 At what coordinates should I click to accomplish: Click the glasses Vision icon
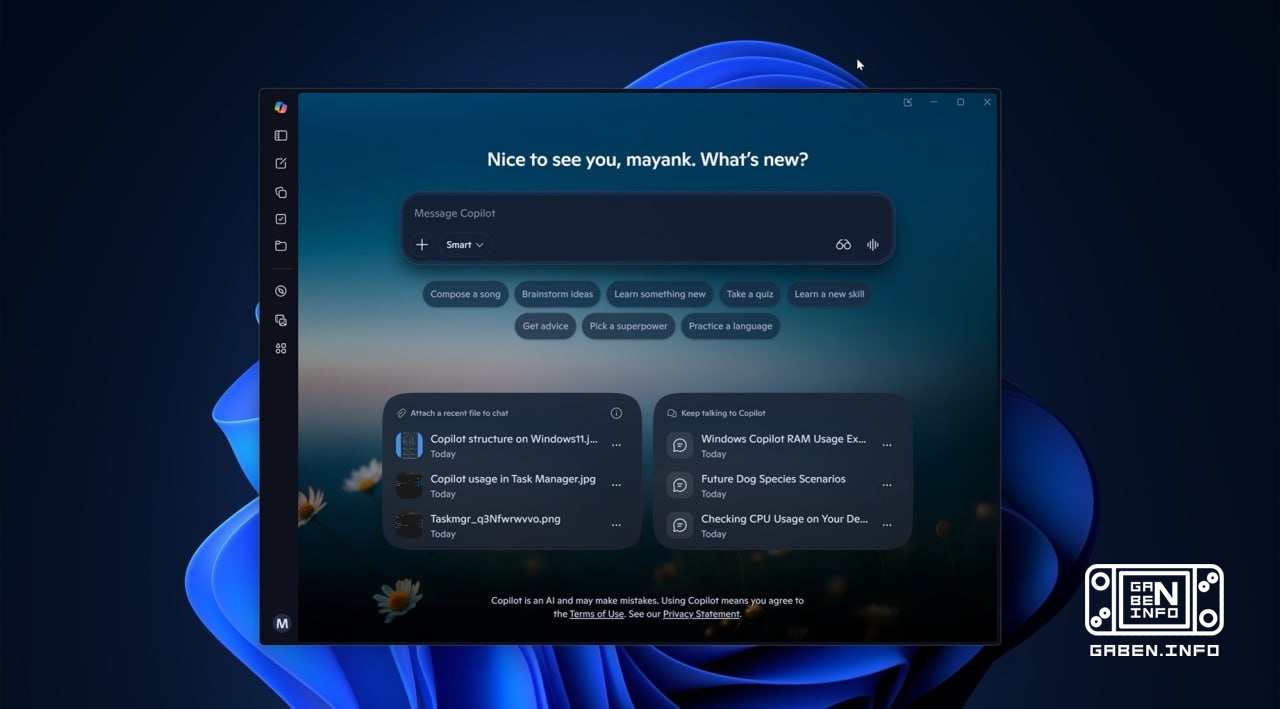click(x=843, y=245)
